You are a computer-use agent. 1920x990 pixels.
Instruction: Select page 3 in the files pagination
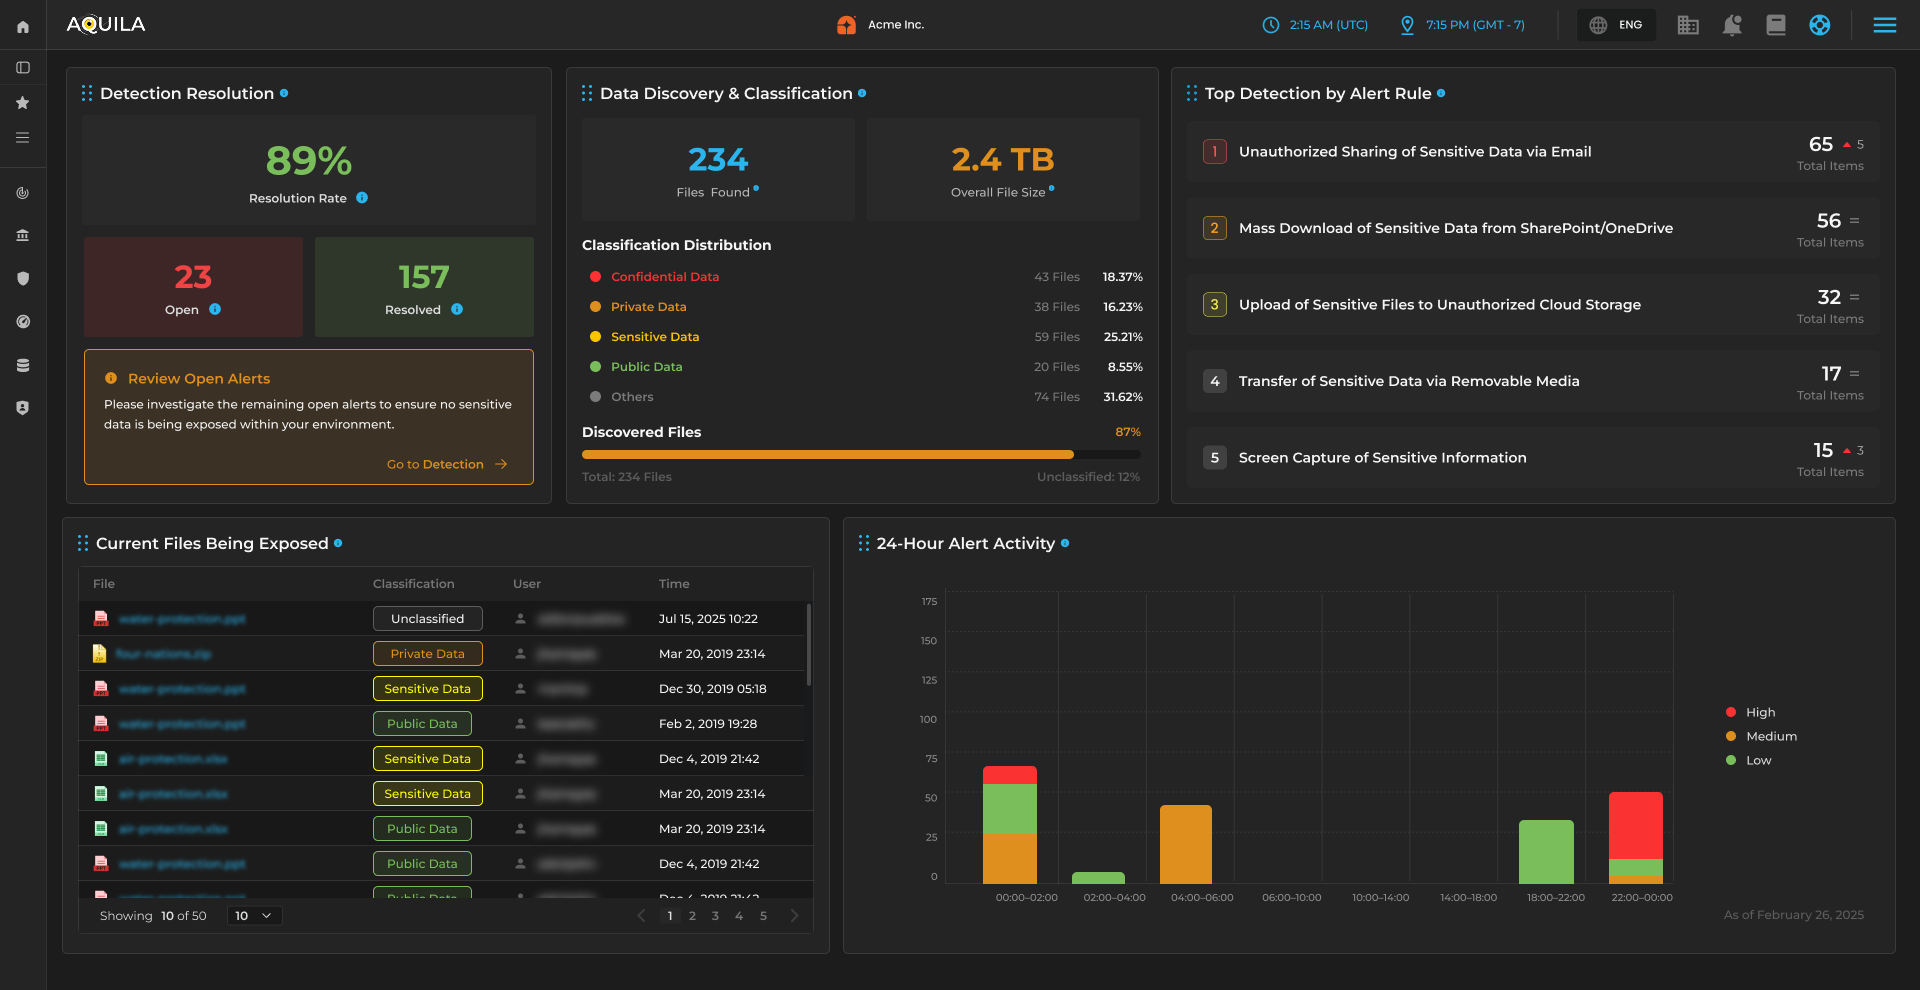pyautogui.click(x=715, y=915)
